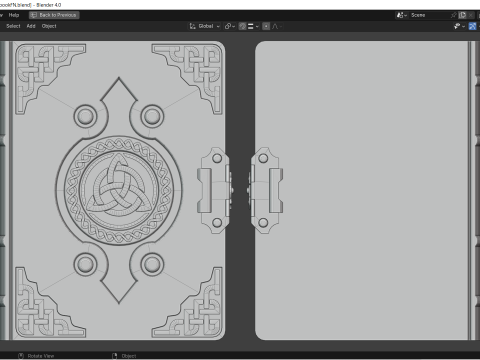
Task: Click the Back to Previous button
Action: 54,15
